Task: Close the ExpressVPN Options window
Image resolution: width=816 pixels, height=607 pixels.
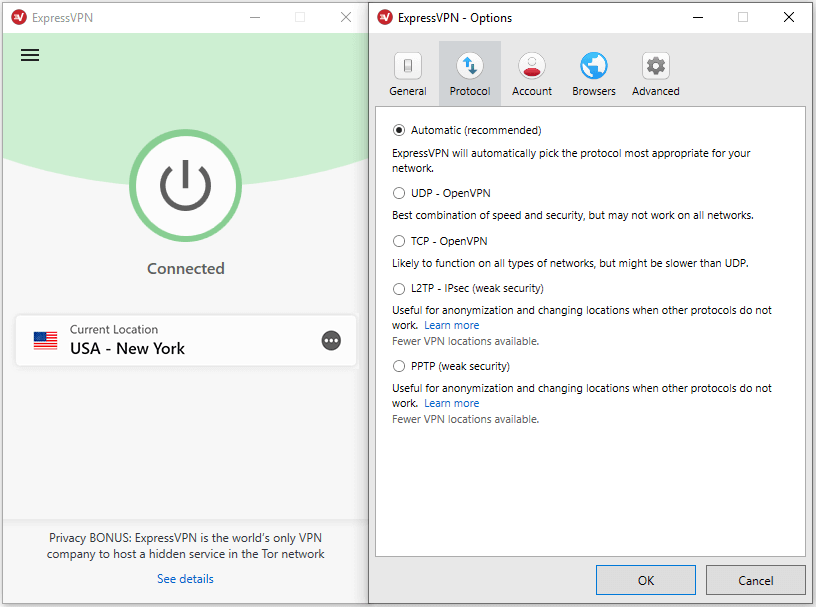Action: tap(789, 18)
